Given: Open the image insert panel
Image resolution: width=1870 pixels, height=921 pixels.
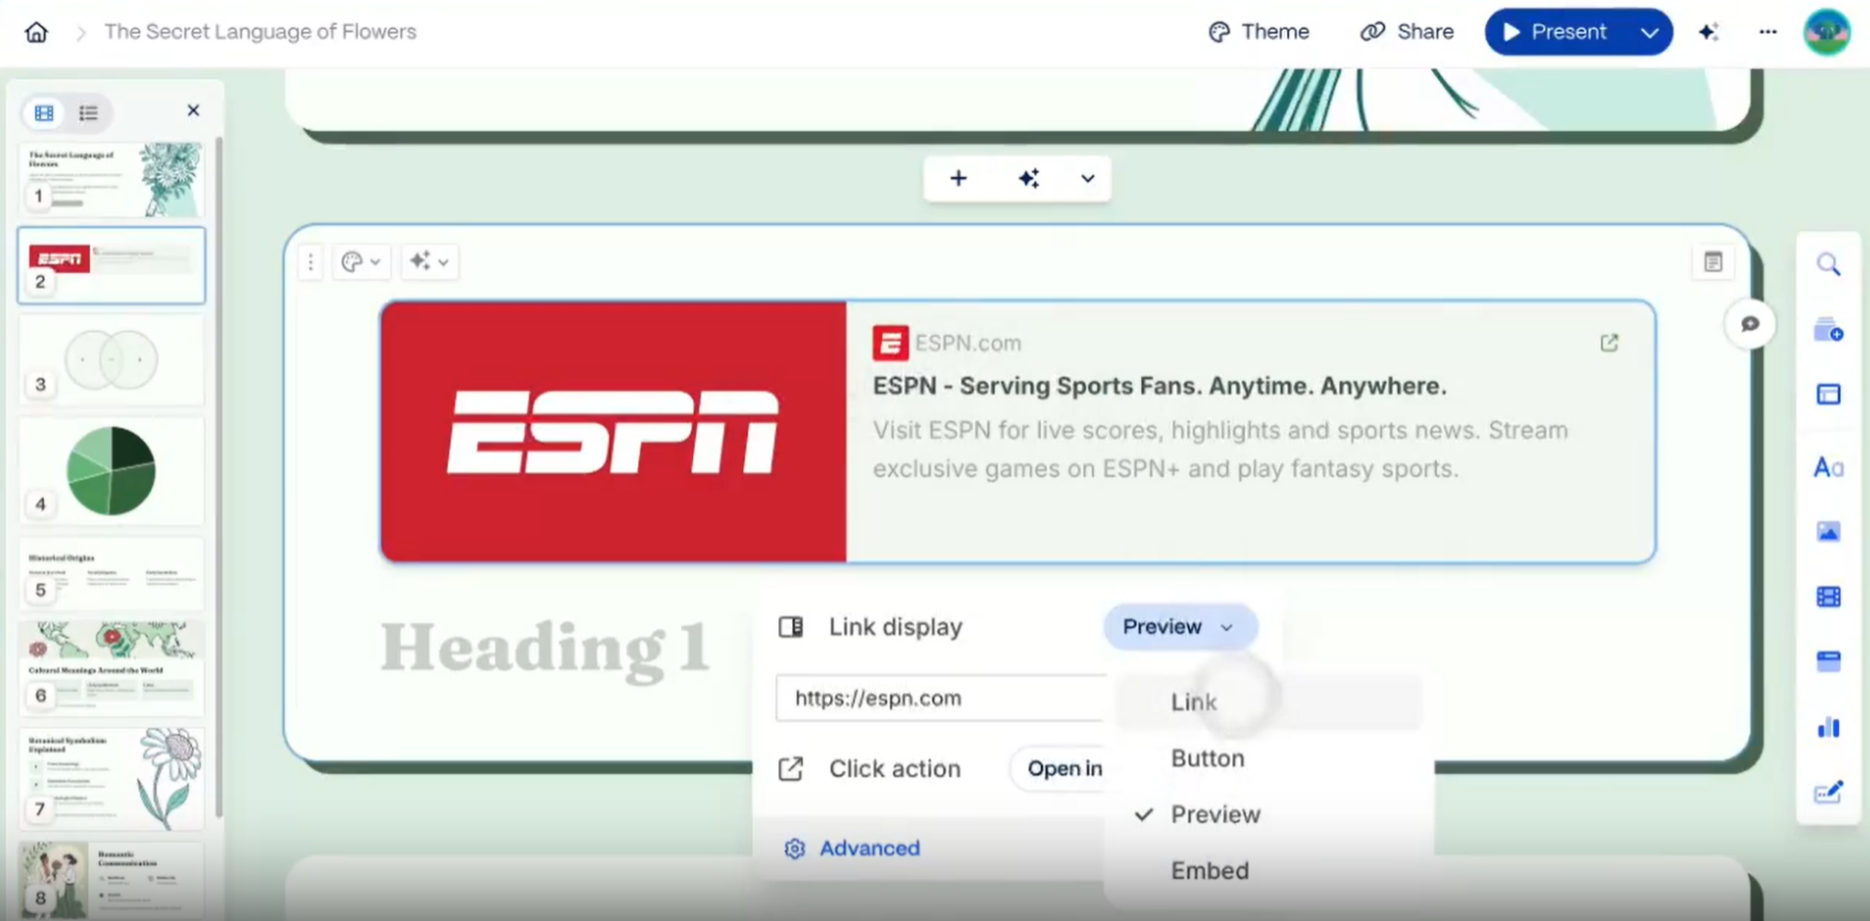Looking at the screenshot, I should [x=1828, y=532].
